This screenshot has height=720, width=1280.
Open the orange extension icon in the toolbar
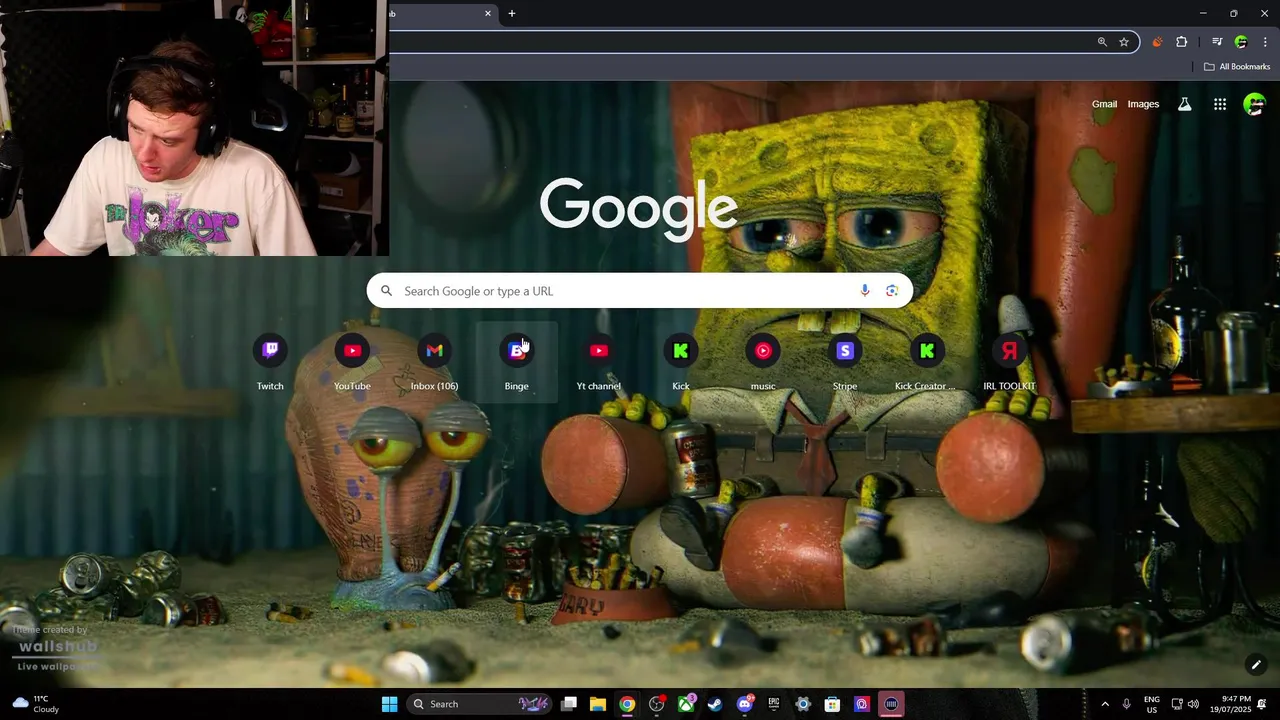[1157, 42]
